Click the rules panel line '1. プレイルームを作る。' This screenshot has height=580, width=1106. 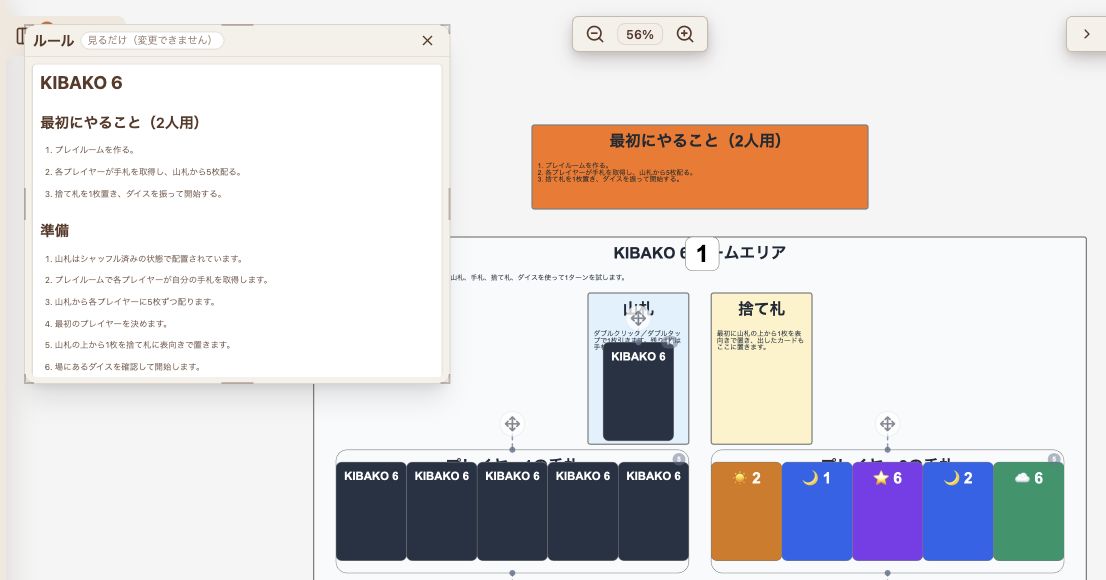click(90, 150)
